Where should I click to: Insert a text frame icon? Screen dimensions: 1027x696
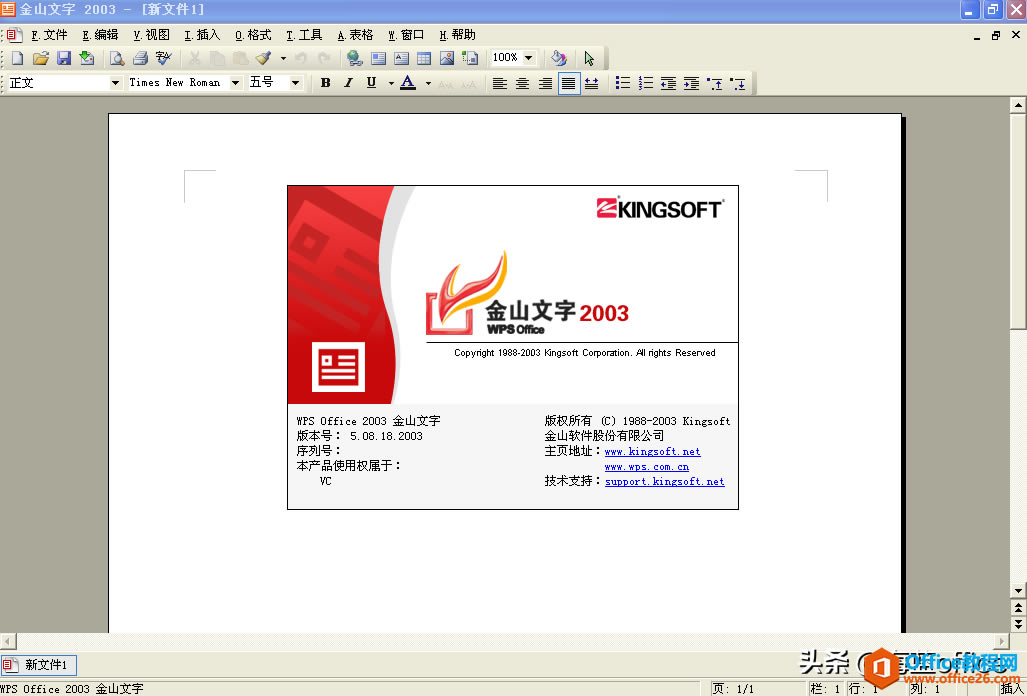[x=378, y=58]
